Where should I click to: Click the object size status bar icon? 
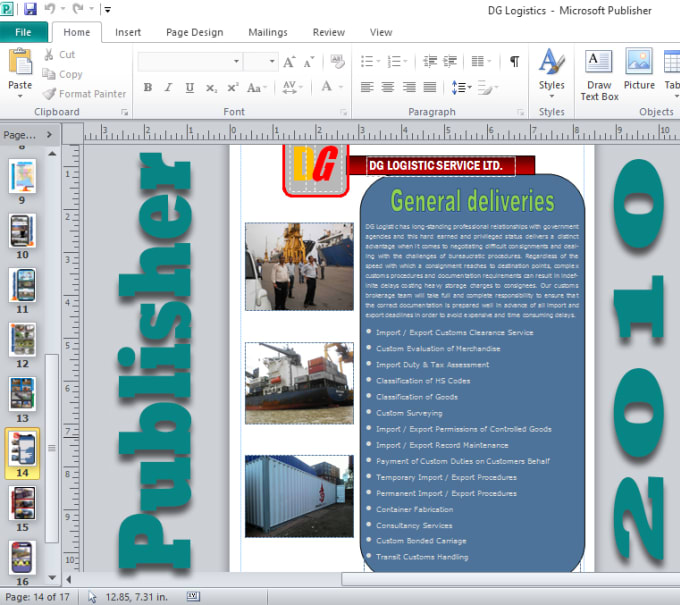(193, 596)
